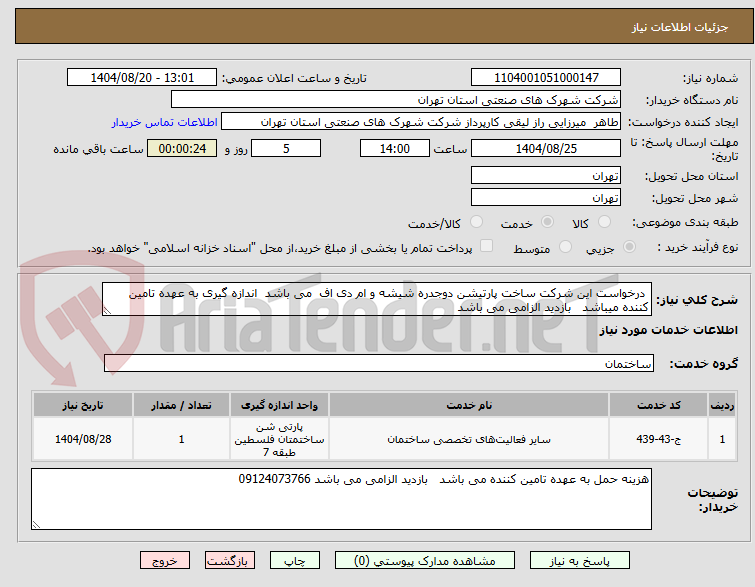Click the remaining time field 00:00:24
This screenshot has width=755, height=587.
point(182,148)
